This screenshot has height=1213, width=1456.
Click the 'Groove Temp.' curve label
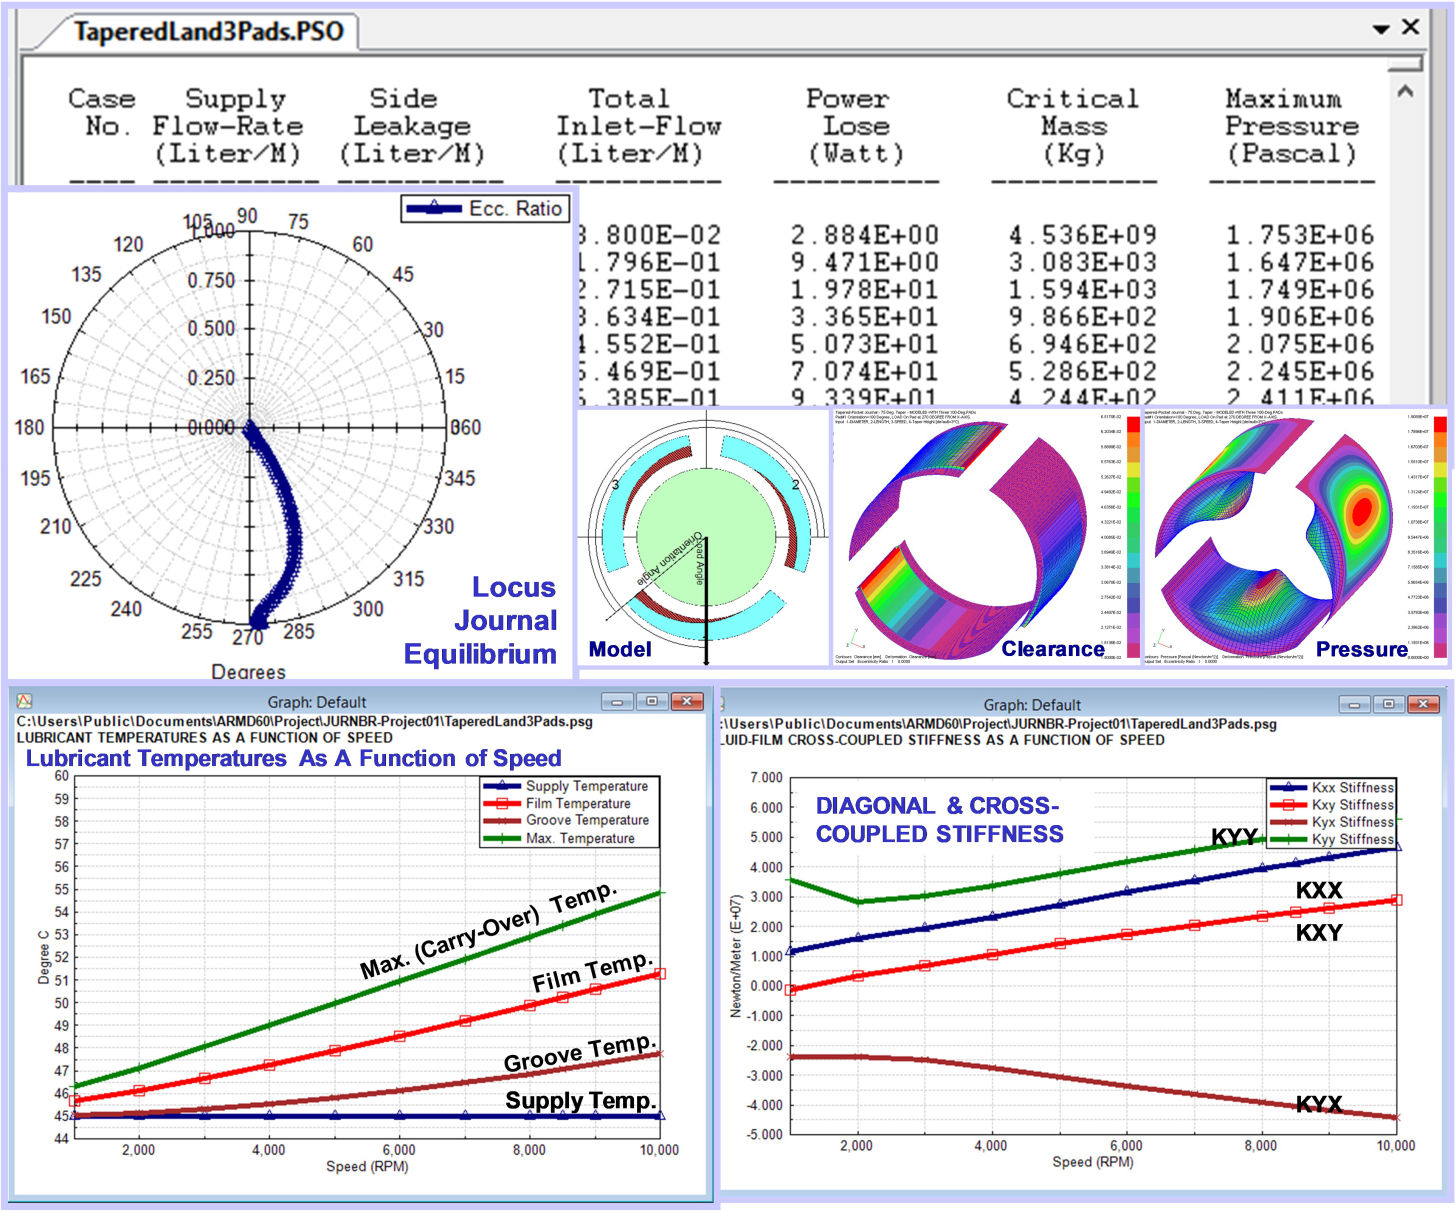click(580, 1053)
